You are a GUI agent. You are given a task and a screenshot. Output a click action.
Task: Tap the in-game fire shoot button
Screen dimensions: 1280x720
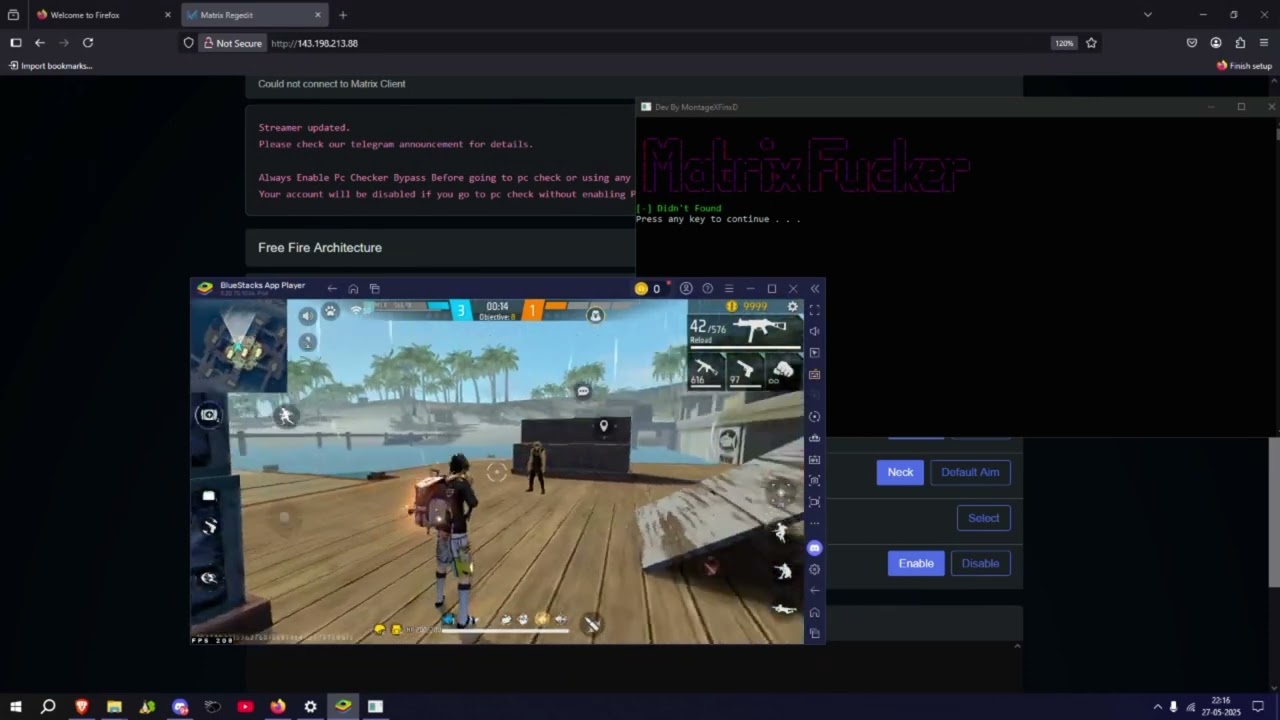(781, 491)
